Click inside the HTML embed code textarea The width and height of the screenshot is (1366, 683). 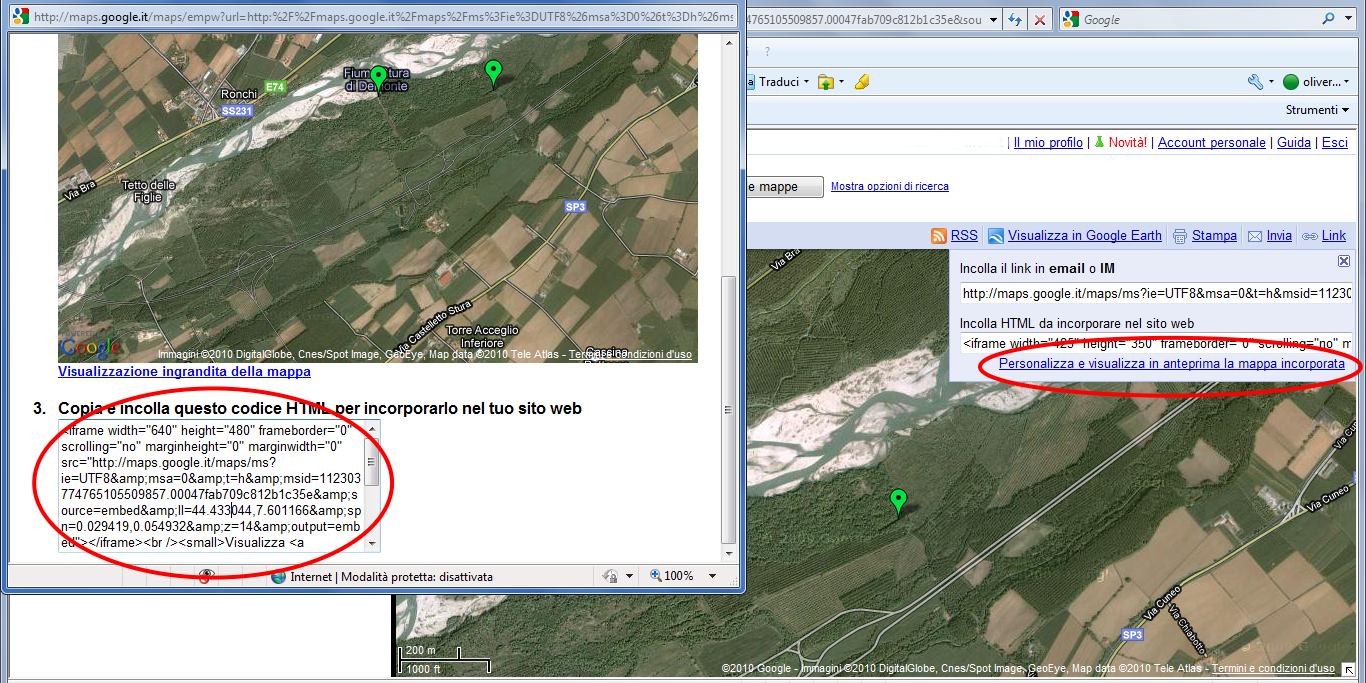pyautogui.click(x=211, y=485)
